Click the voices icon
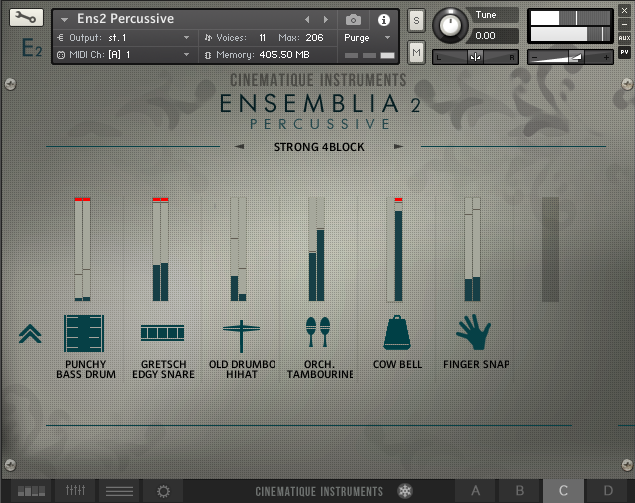The image size is (635, 503). 208,38
